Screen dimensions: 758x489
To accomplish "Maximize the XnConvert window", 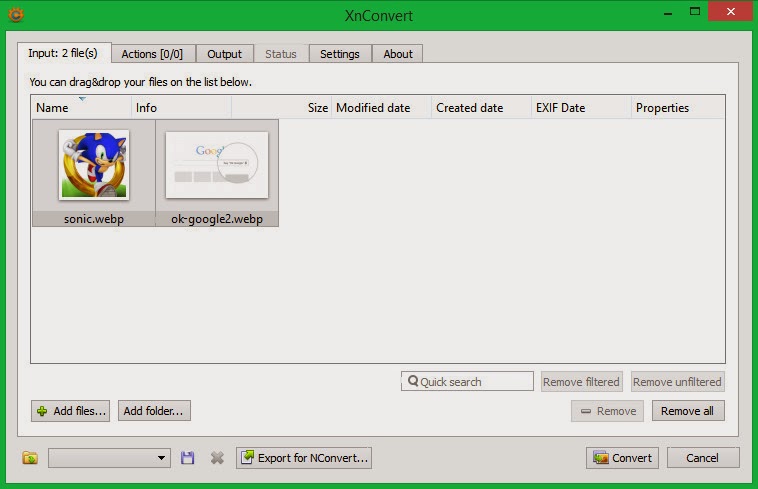I will [695, 12].
